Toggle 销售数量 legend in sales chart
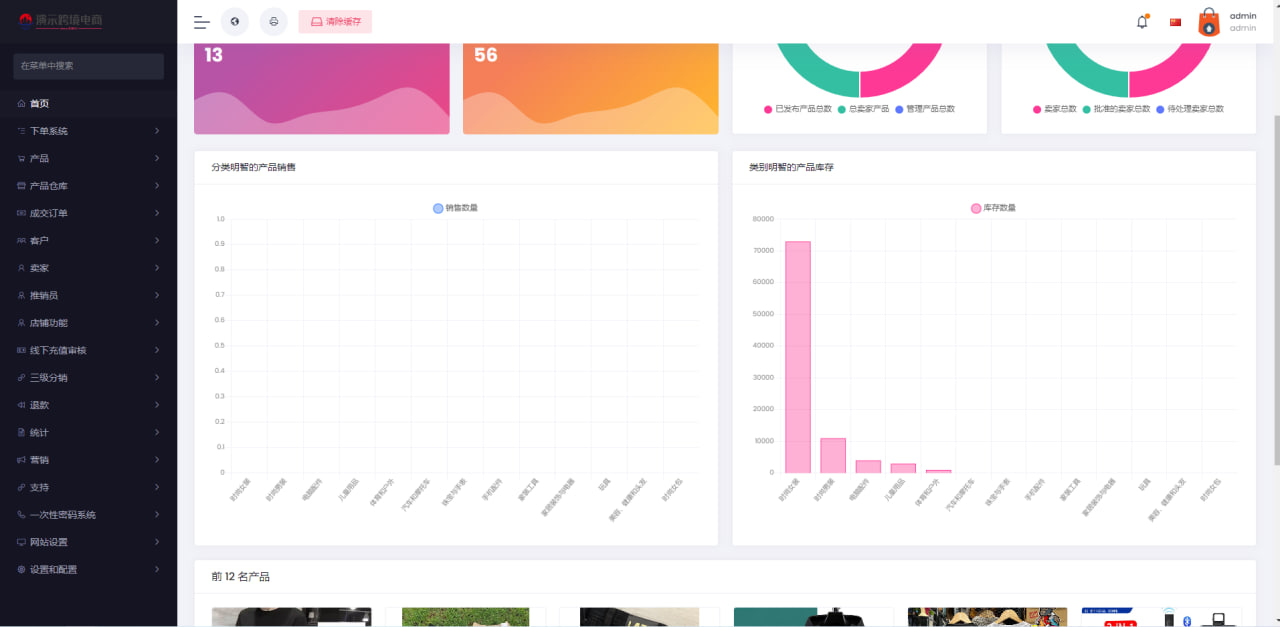This screenshot has width=1280, height=627. click(x=455, y=208)
